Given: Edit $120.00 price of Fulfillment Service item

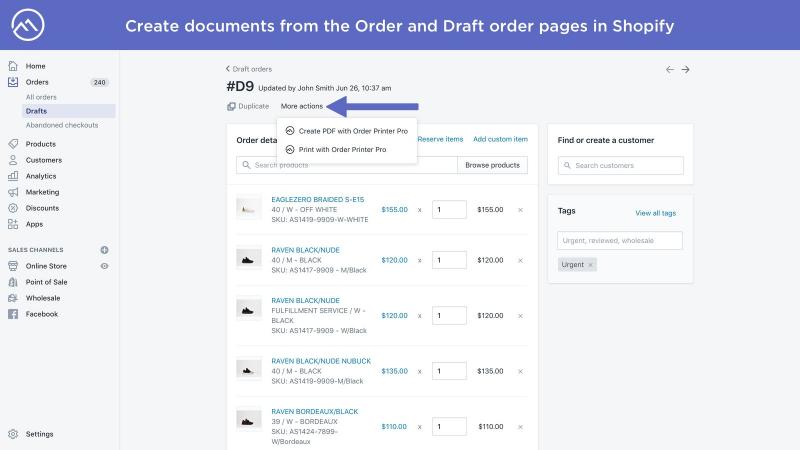Looking at the screenshot, I should (394, 316).
